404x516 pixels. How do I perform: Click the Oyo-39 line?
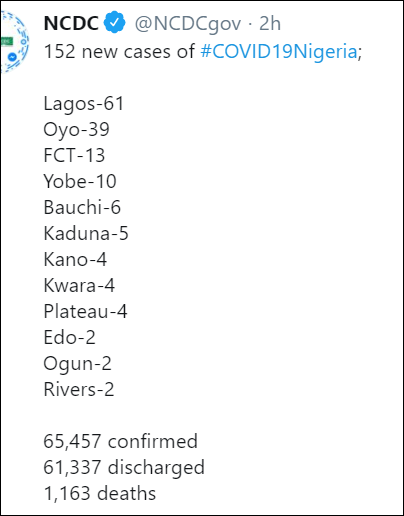coord(76,130)
